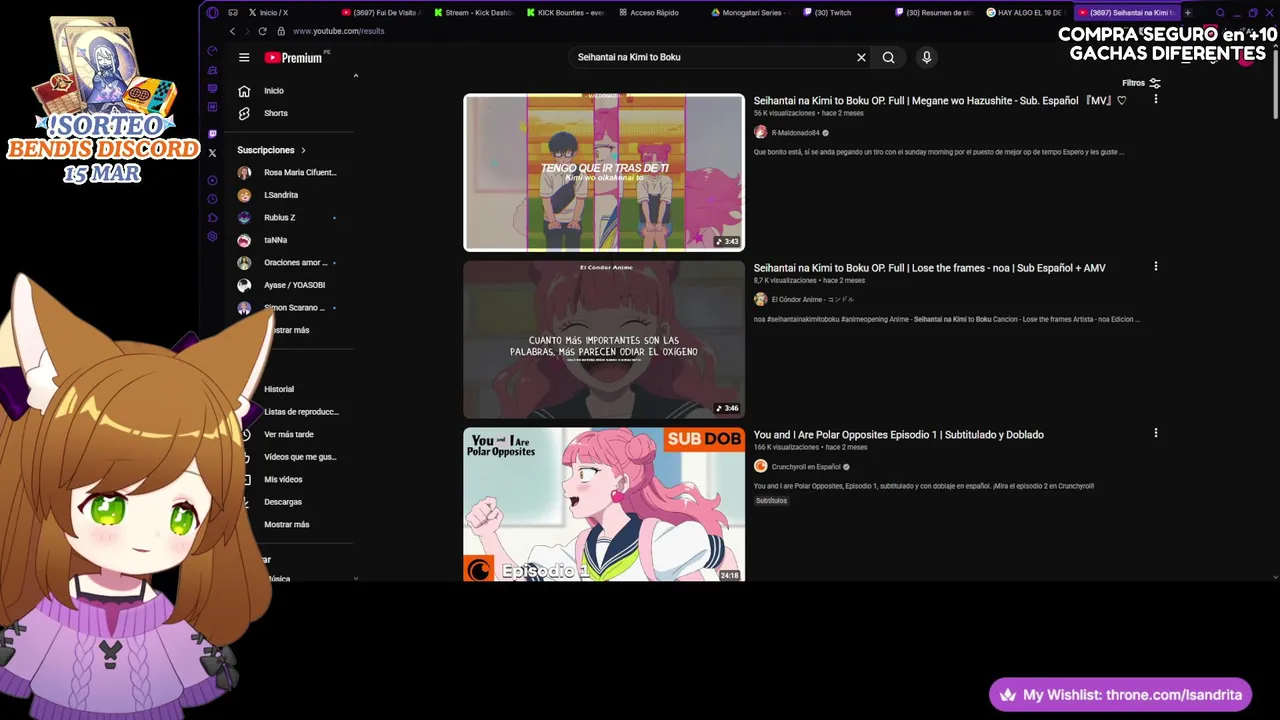Clear the search box with the X
The image size is (1280, 720).
(861, 58)
